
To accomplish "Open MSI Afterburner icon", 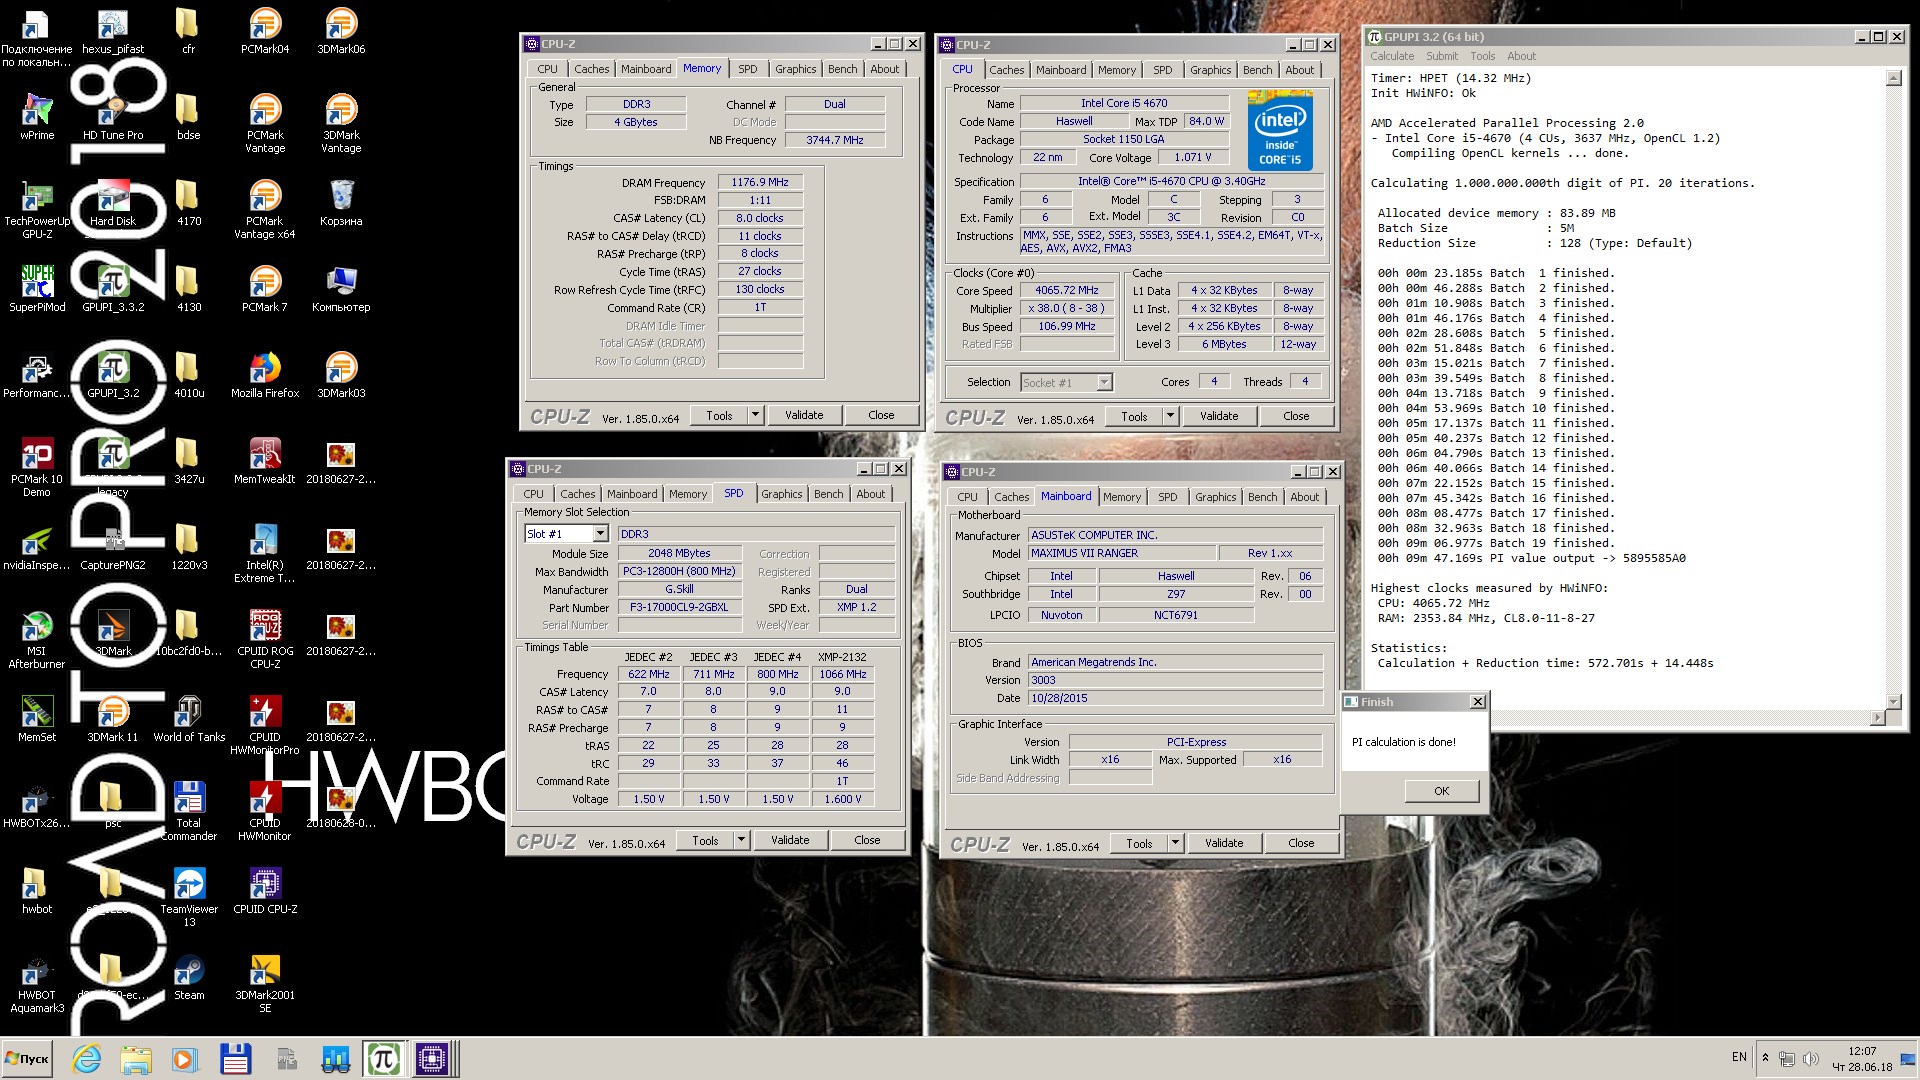I will 37,640.
